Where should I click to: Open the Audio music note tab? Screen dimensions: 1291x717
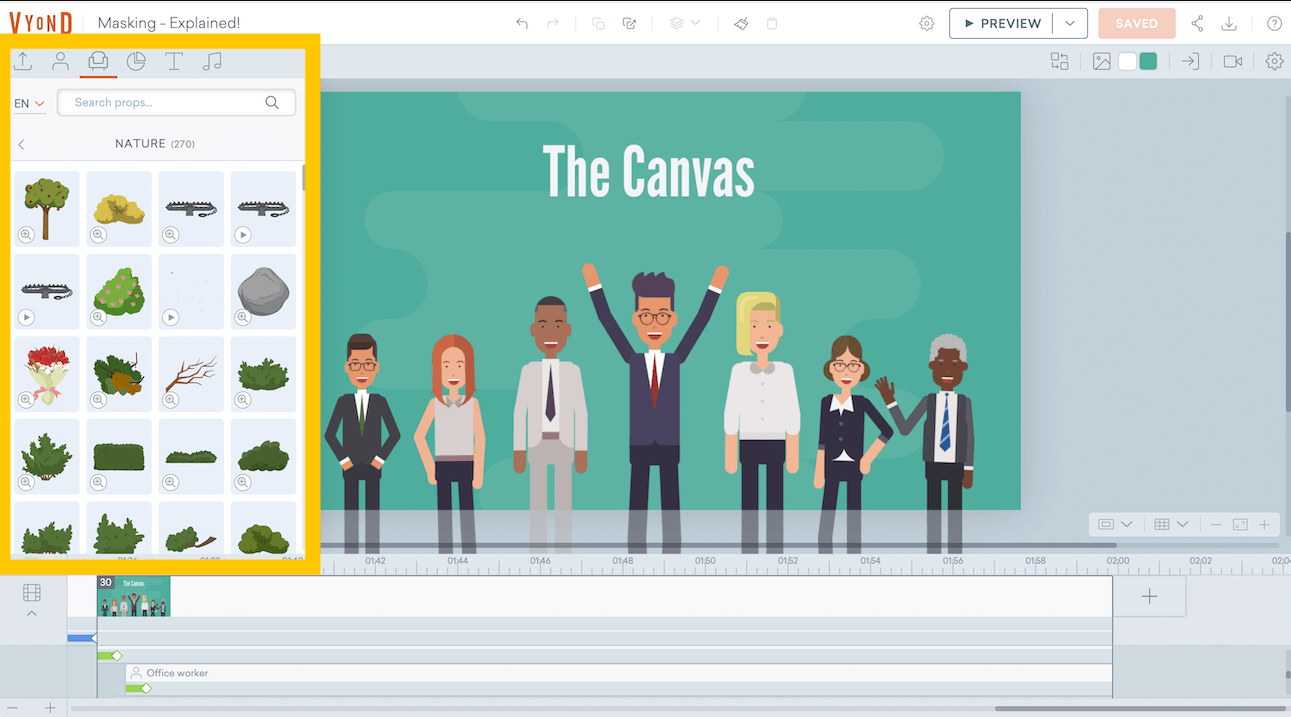pyautogui.click(x=211, y=62)
